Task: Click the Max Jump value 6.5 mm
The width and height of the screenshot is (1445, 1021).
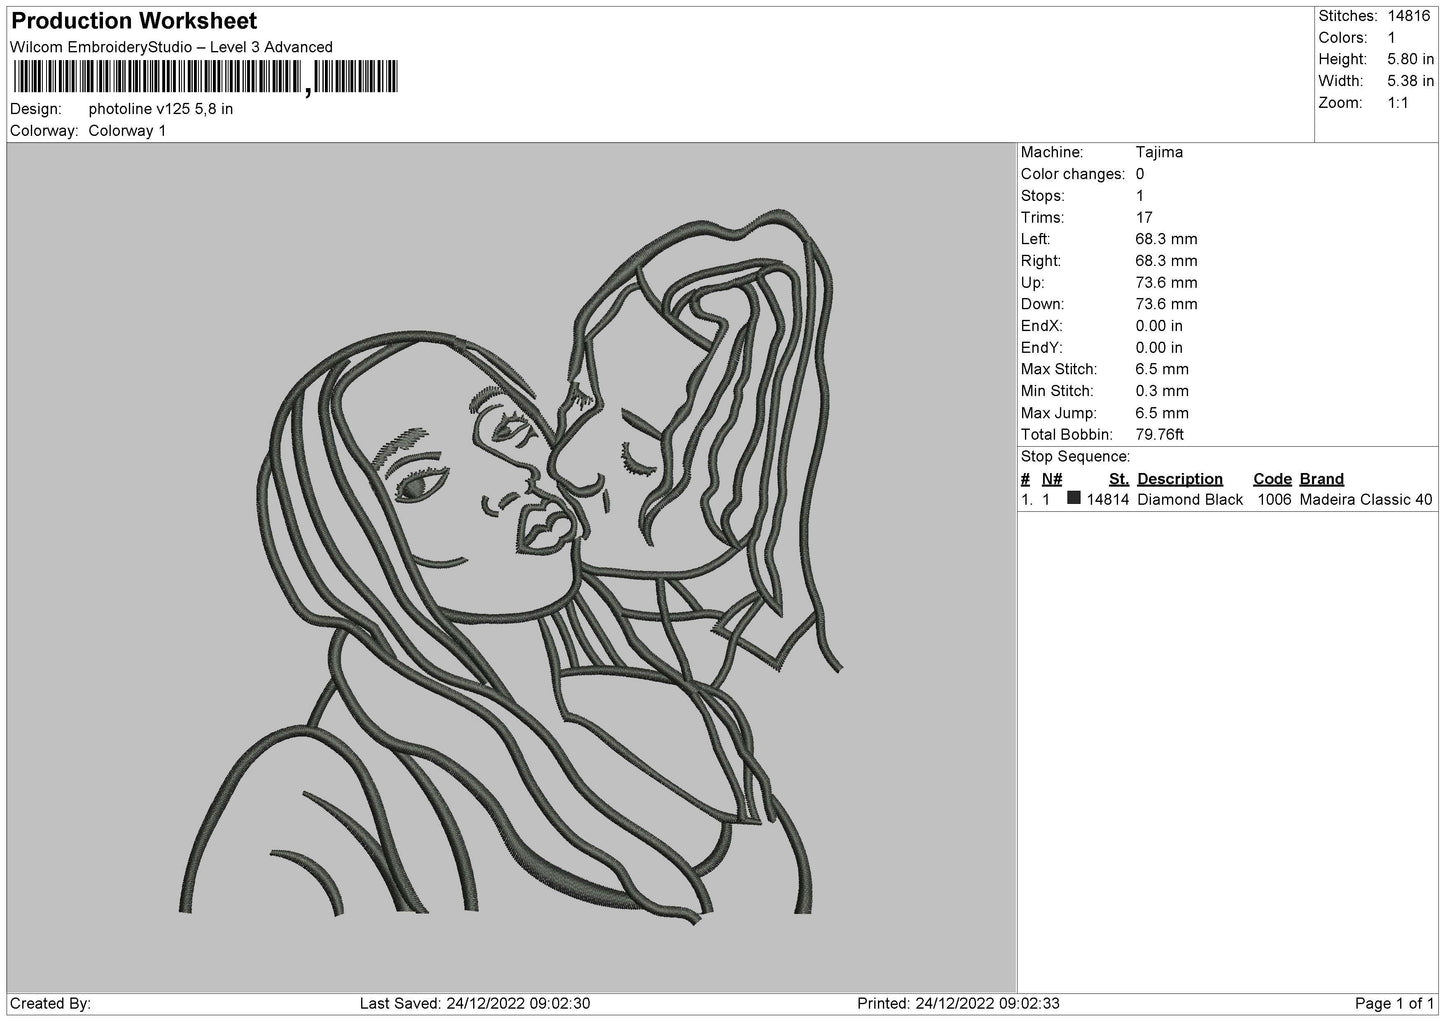Action: tap(1162, 413)
